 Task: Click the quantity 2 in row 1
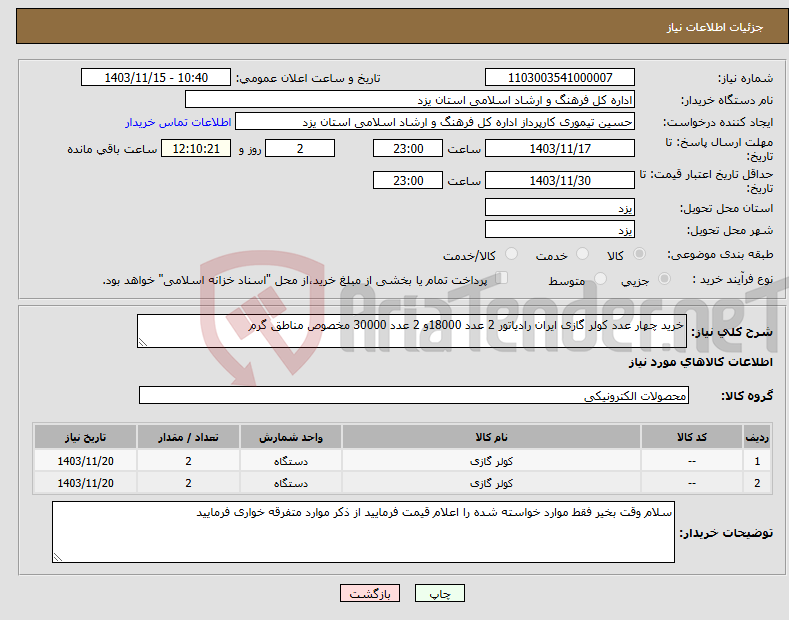coord(188,461)
